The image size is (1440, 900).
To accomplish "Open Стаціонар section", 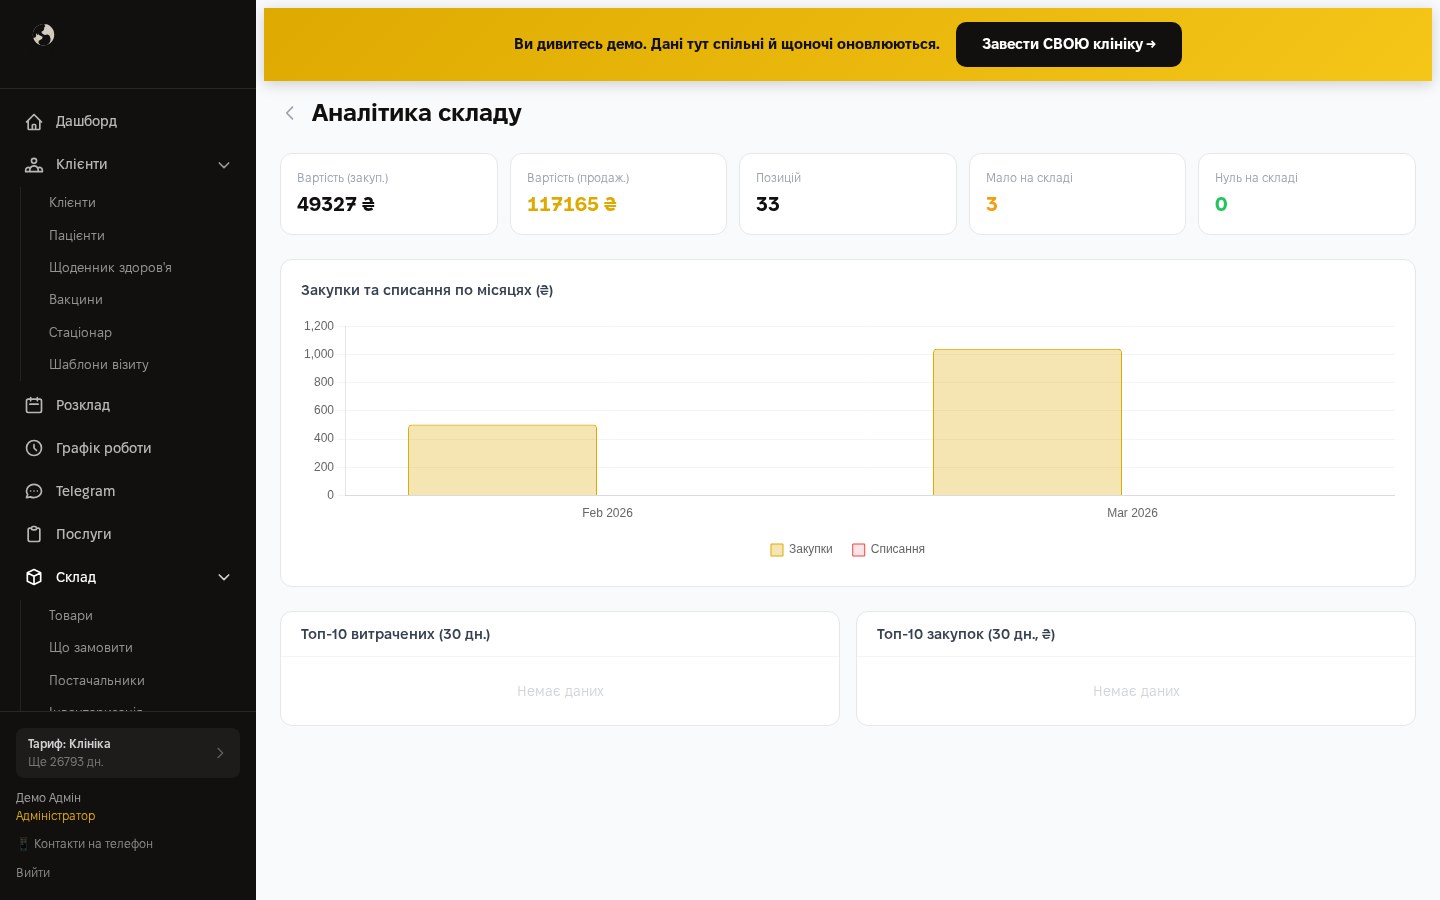I will [80, 332].
